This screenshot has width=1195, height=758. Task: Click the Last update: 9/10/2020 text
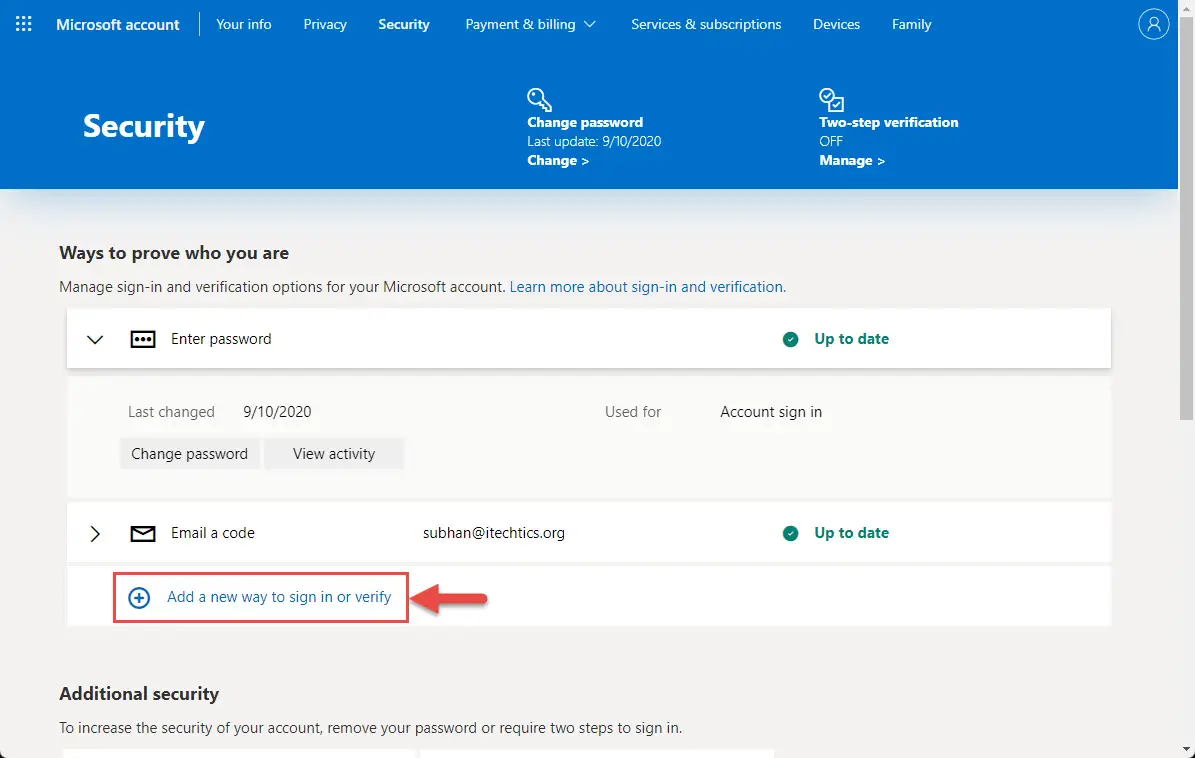[x=594, y=142]
